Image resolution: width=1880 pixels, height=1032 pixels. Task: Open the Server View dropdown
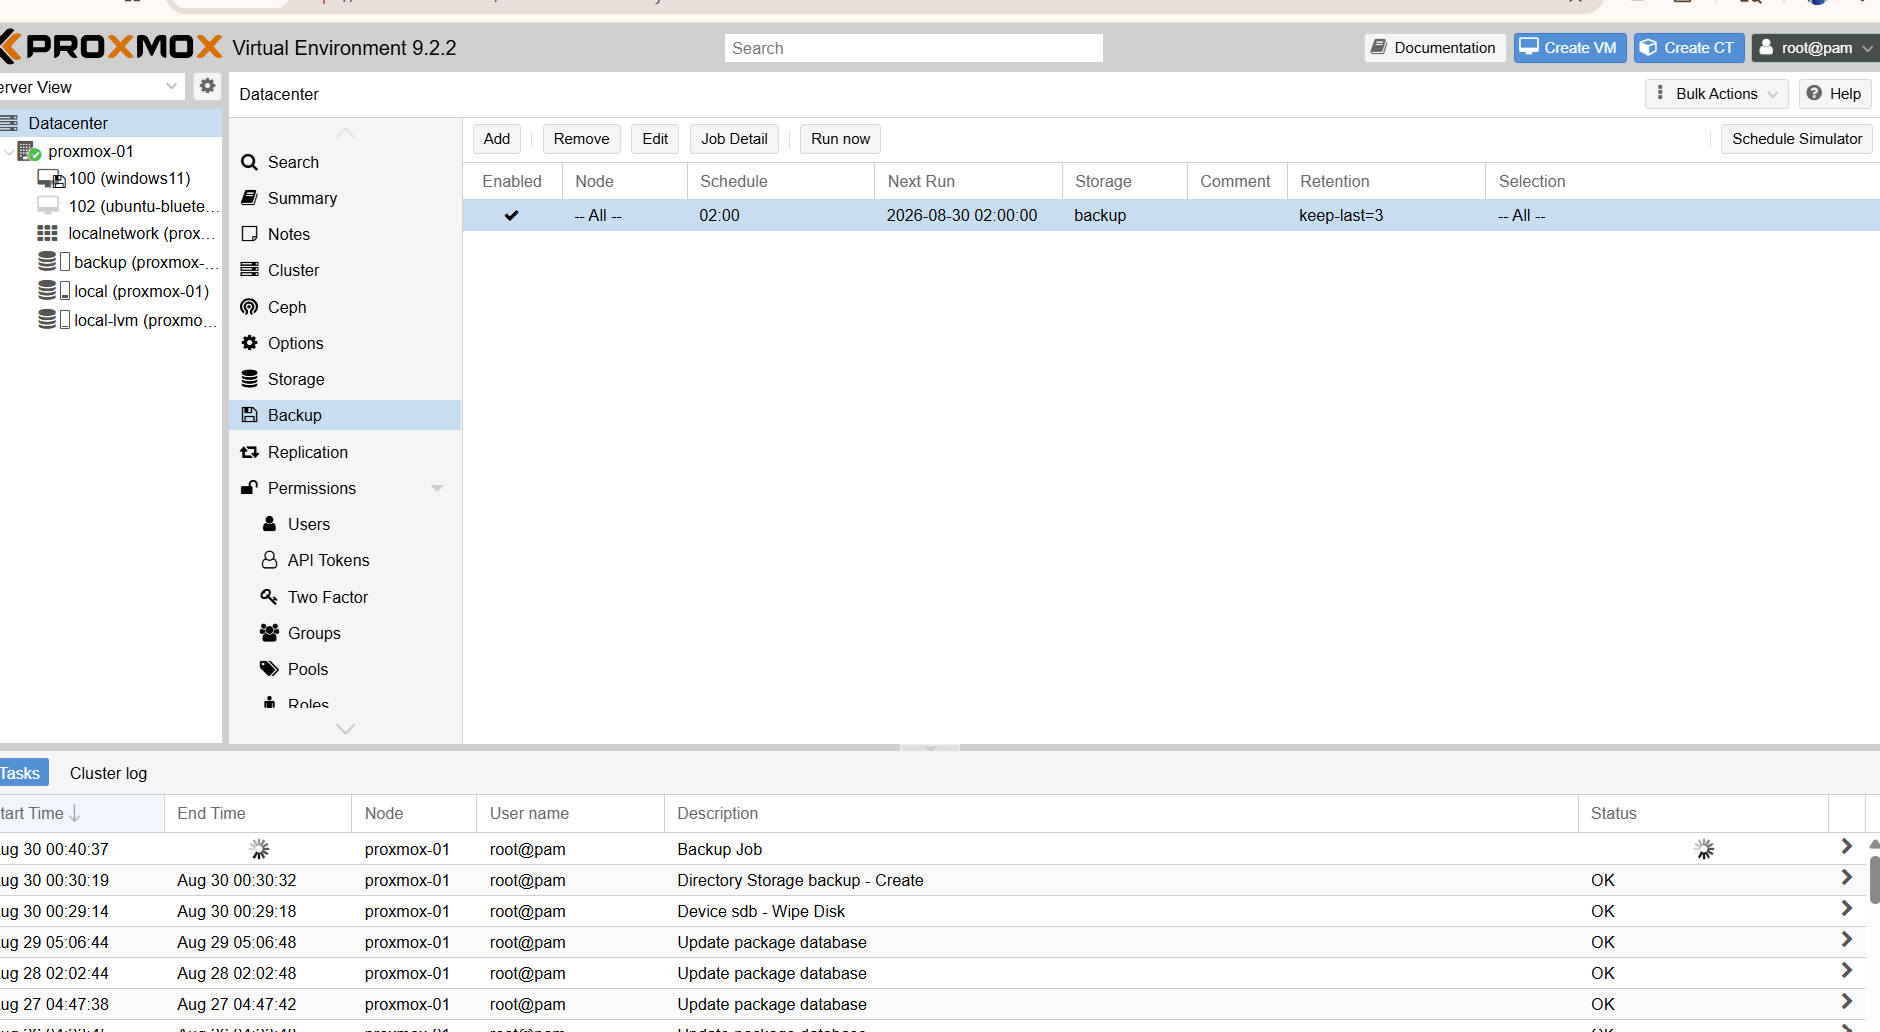pyautogui.click(x=90, y=87)
